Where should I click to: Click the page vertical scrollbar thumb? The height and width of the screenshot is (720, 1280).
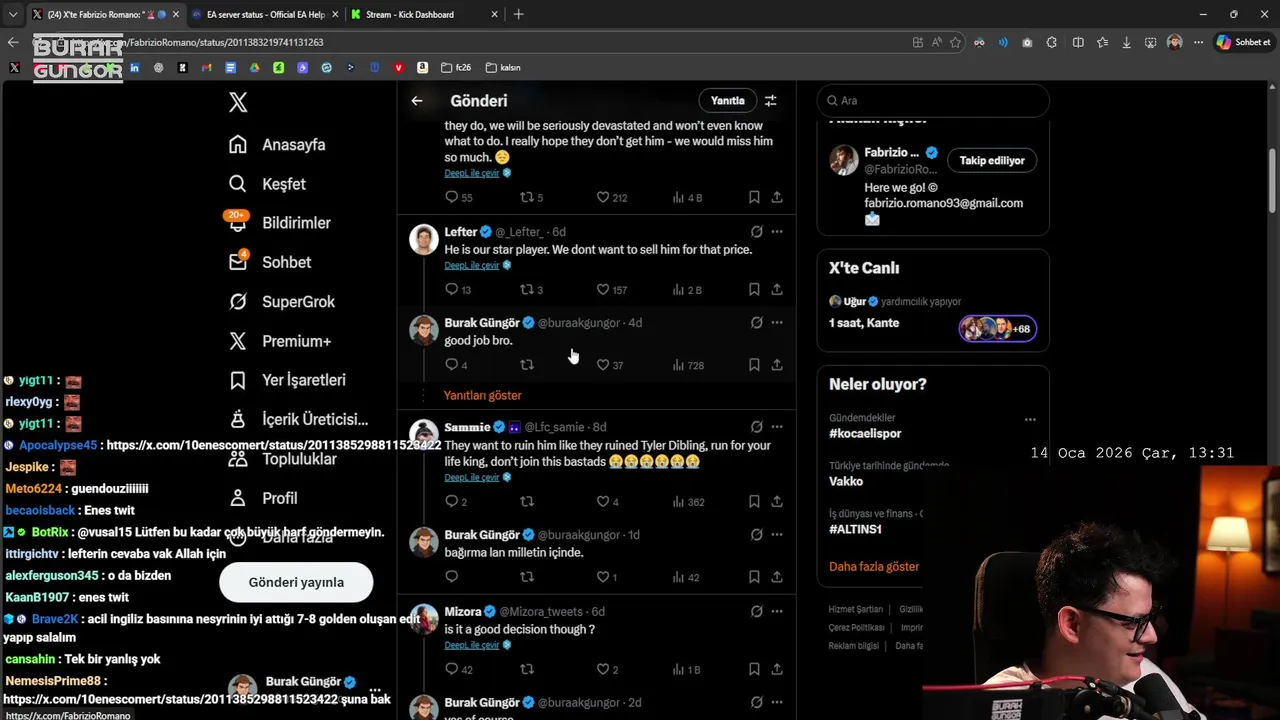[x=1272, y=180]
